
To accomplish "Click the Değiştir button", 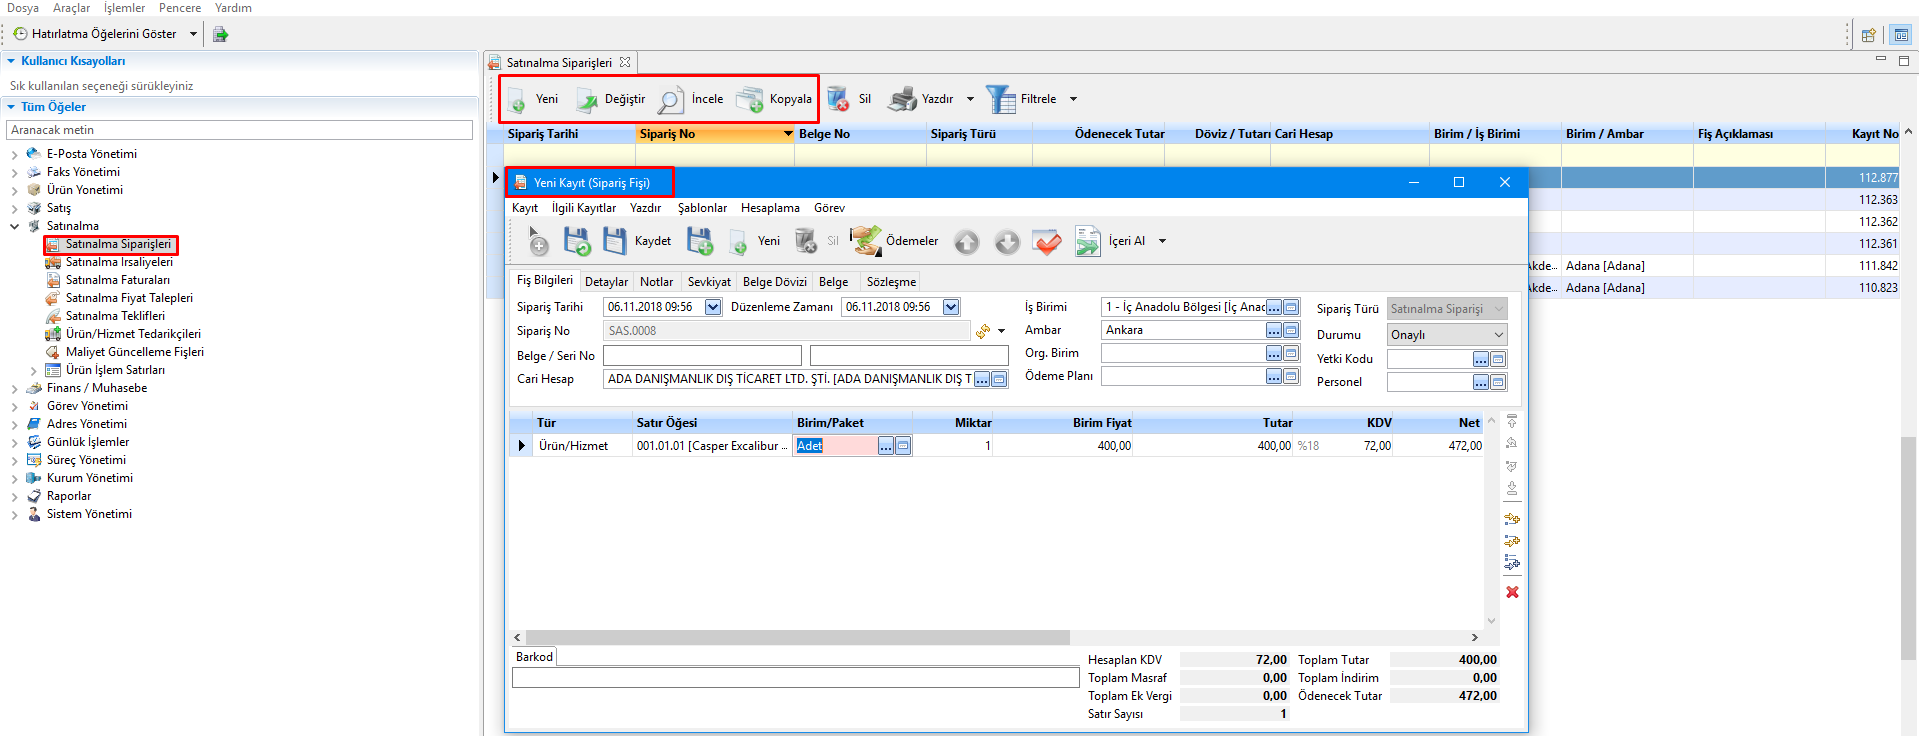I will click(611, 99).
